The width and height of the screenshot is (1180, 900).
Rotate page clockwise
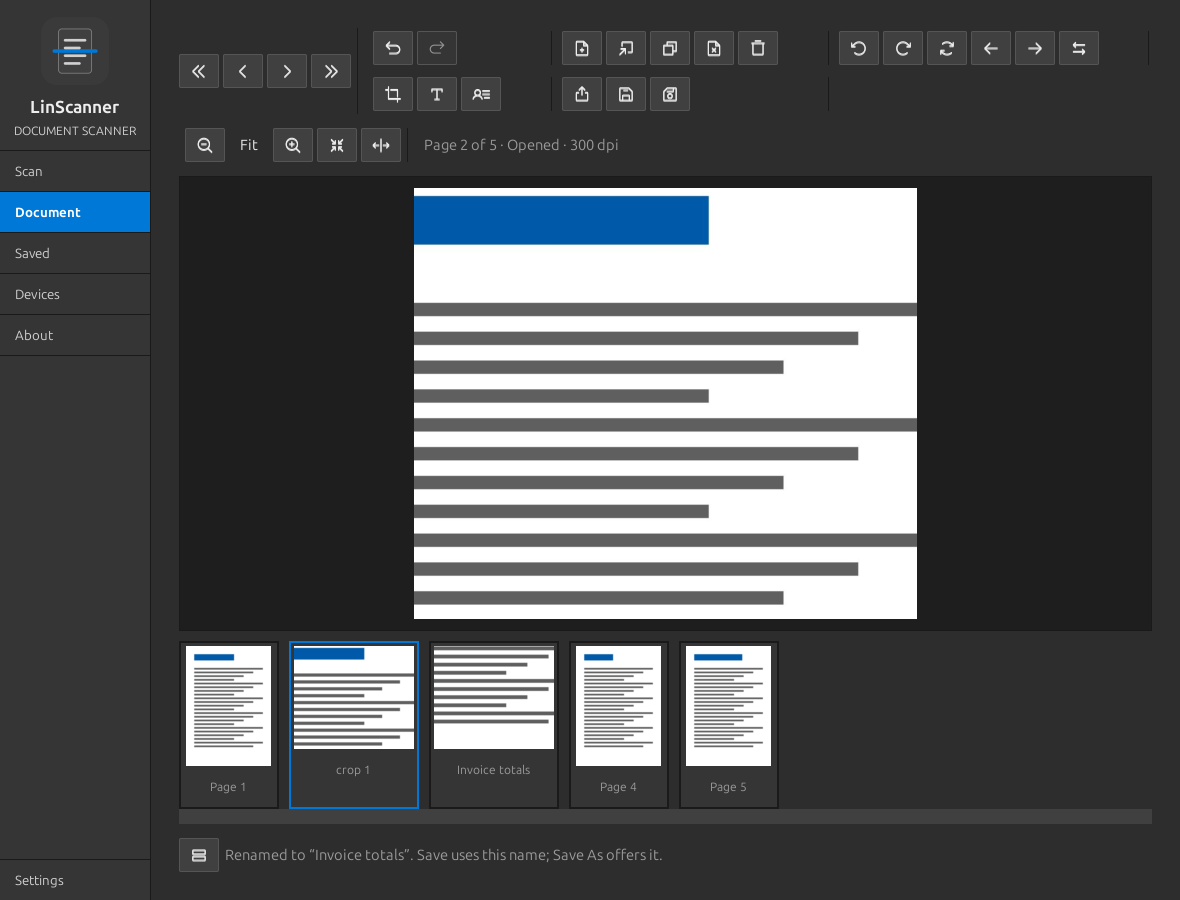[903, 48]
